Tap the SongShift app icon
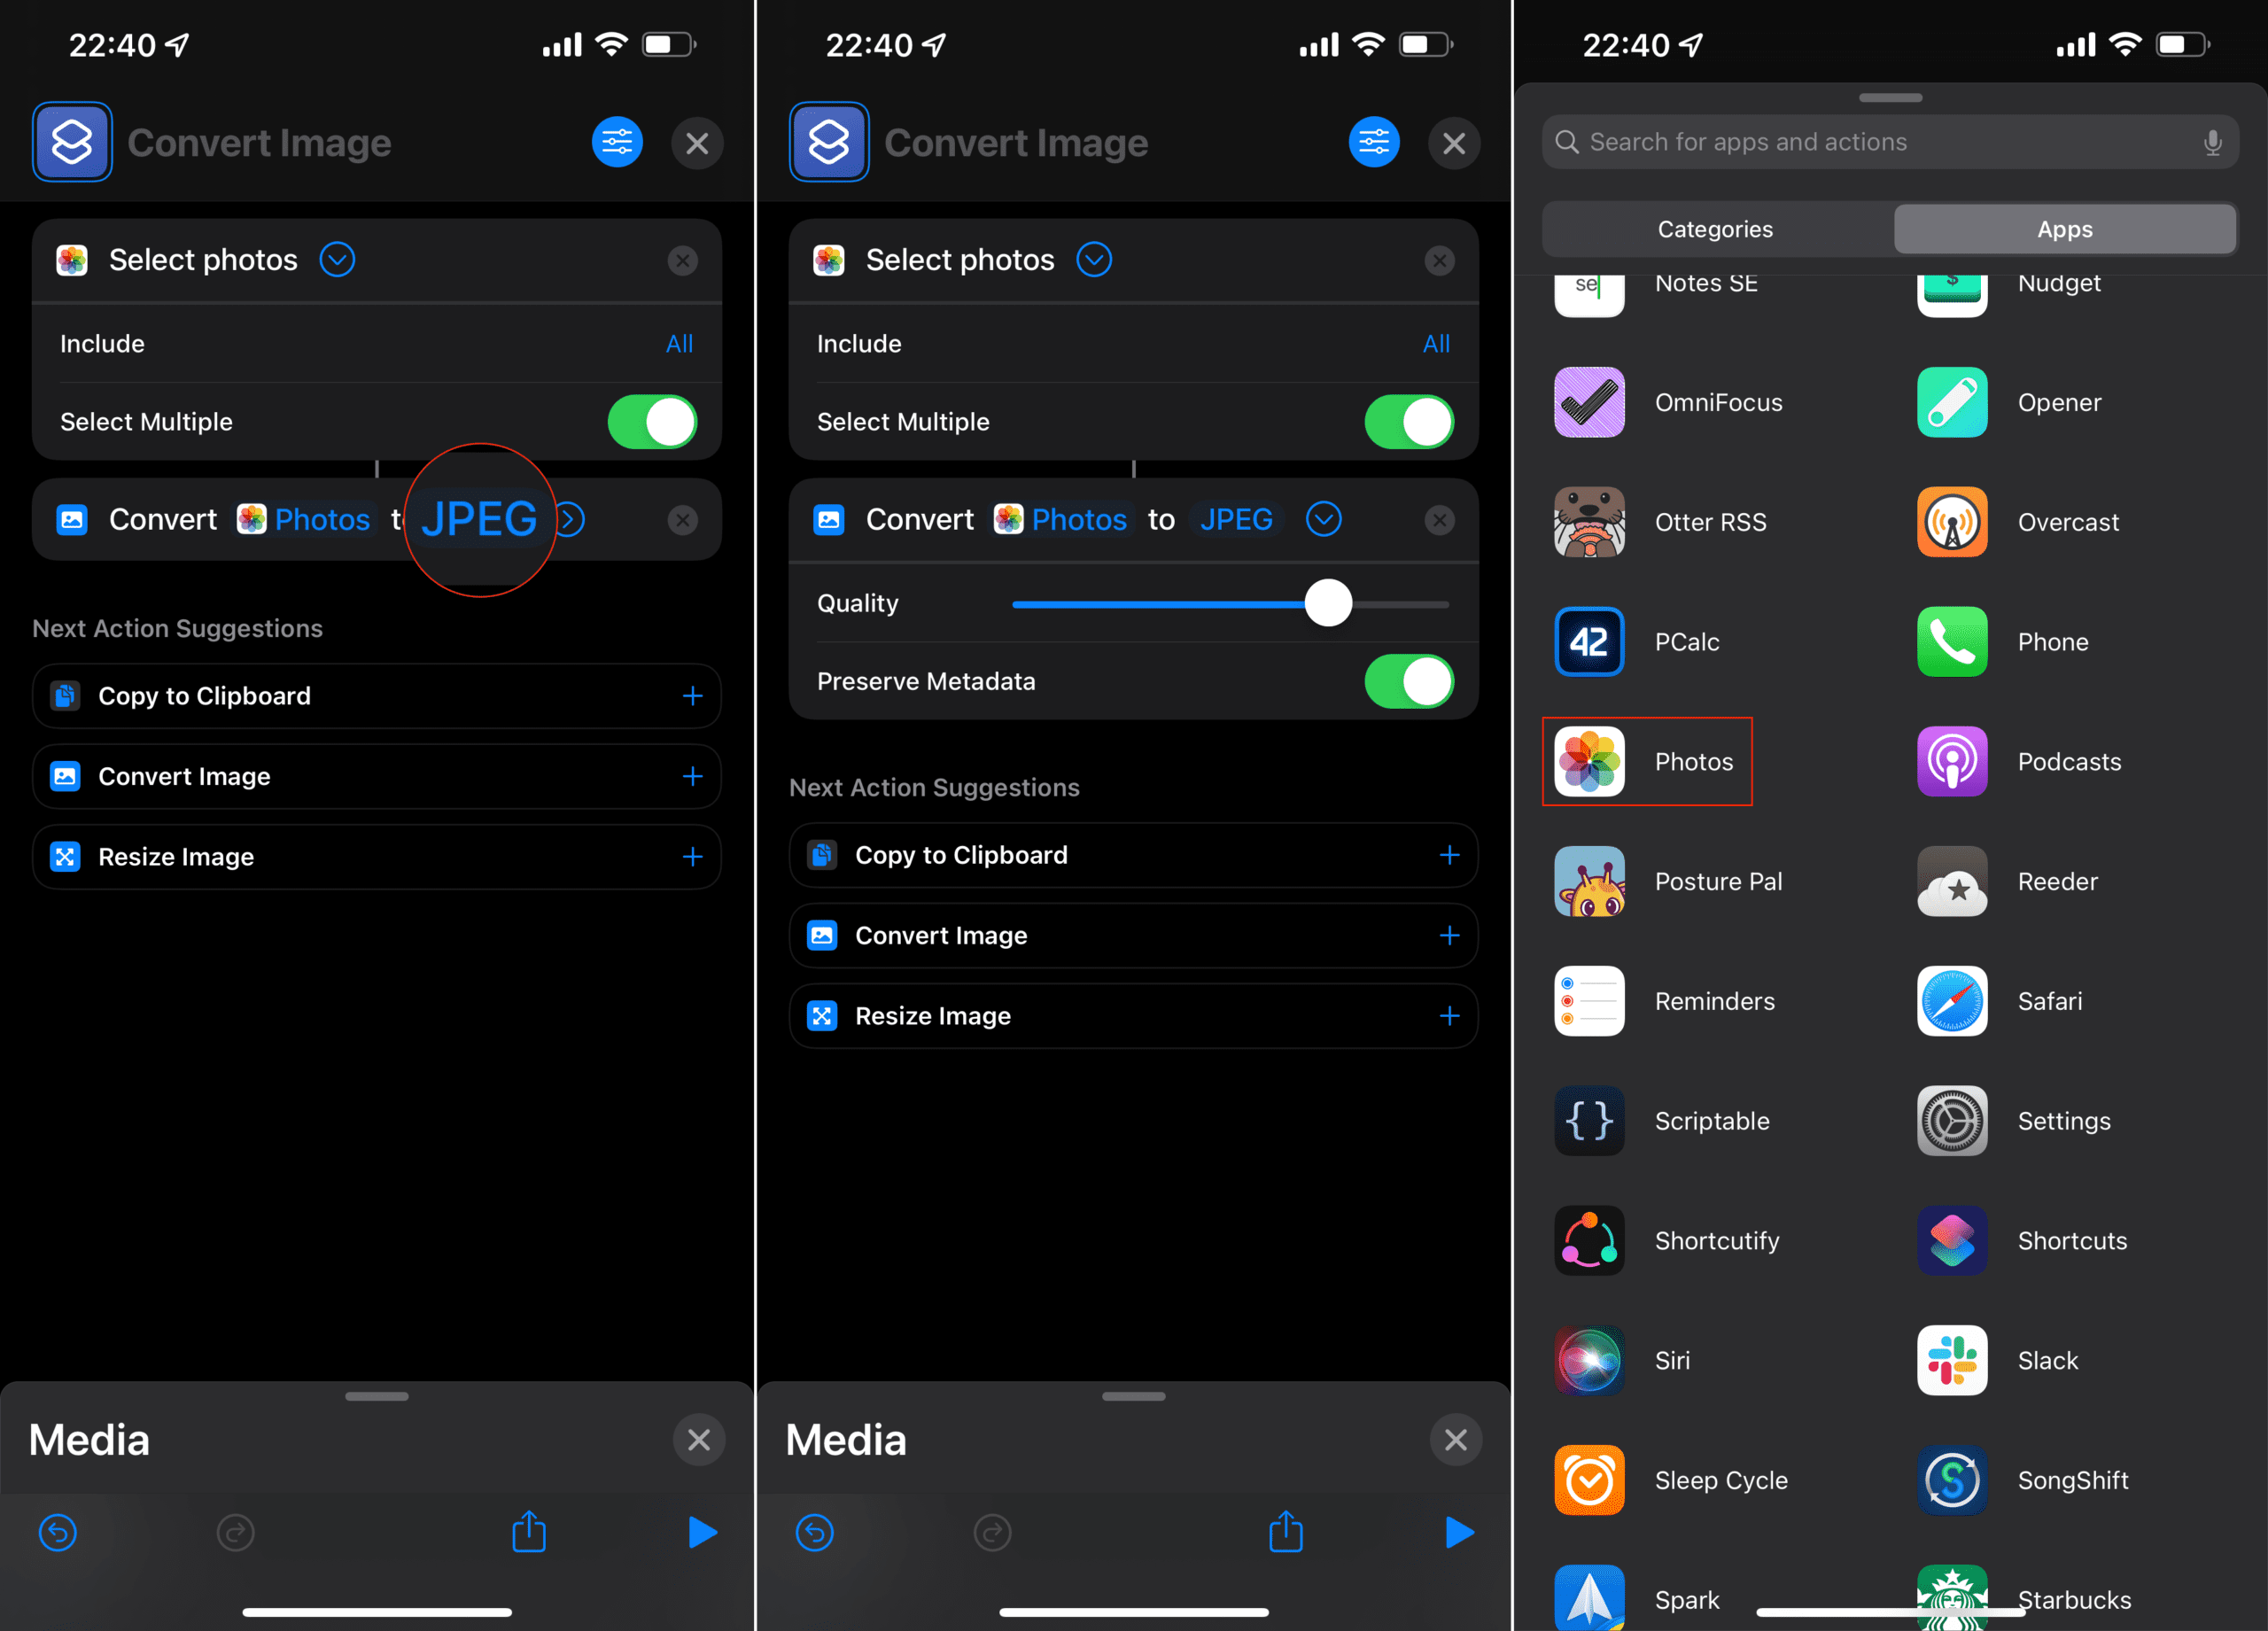The height and width of the screenshot is (1631, 2268). (x=1951, y=1480)
